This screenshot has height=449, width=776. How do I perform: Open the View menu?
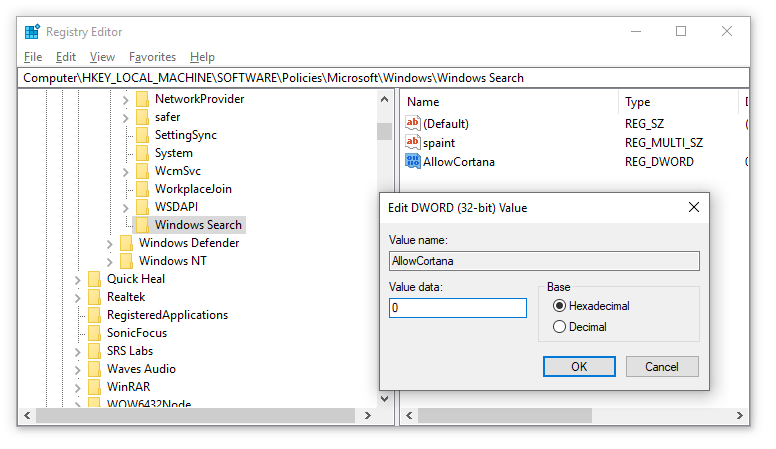coord(102,57)
